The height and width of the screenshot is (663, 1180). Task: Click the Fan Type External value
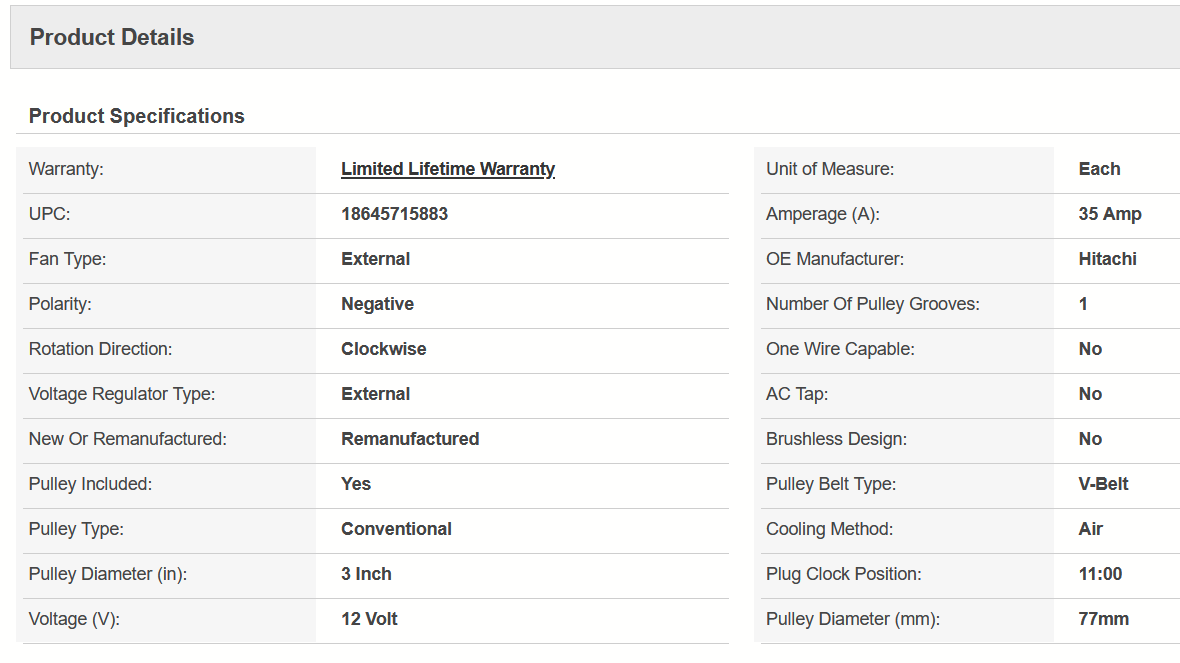pos(375,259)
